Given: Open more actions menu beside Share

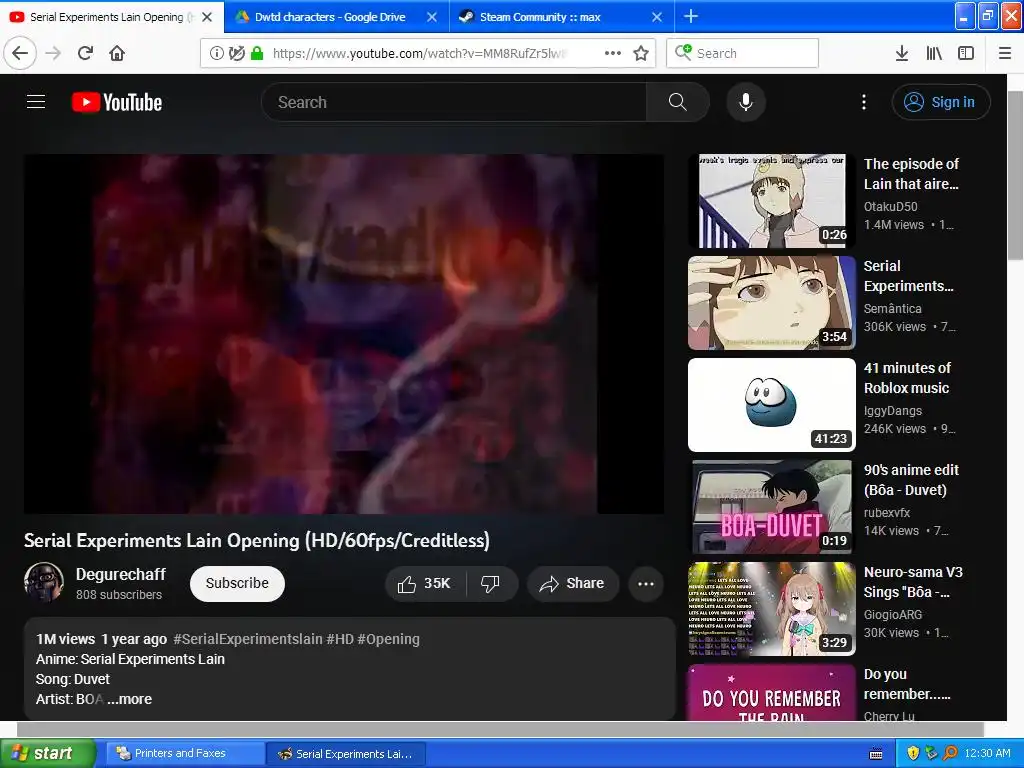Looking at the screenshot, I should 646,584.
